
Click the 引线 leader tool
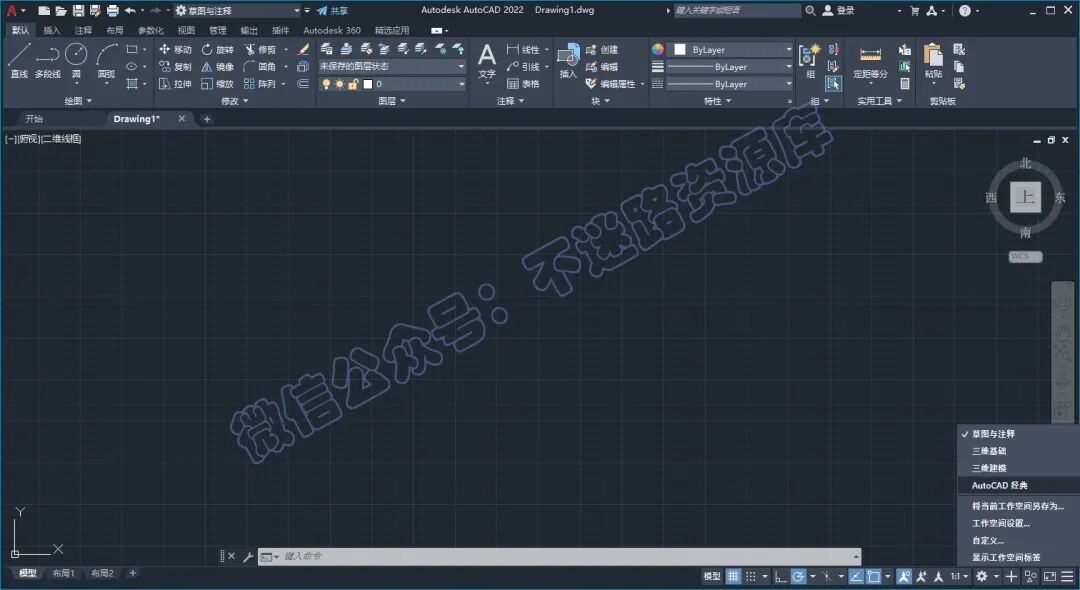(523, 67)
